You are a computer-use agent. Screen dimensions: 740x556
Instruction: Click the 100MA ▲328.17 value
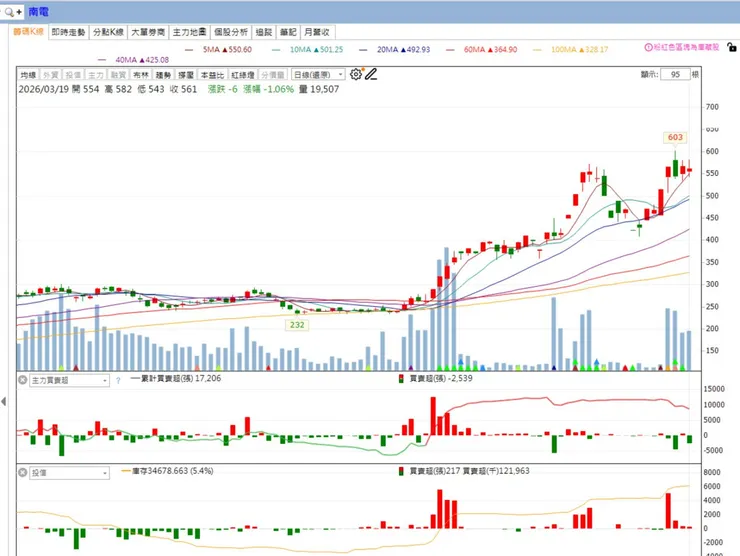coord(580,50)
